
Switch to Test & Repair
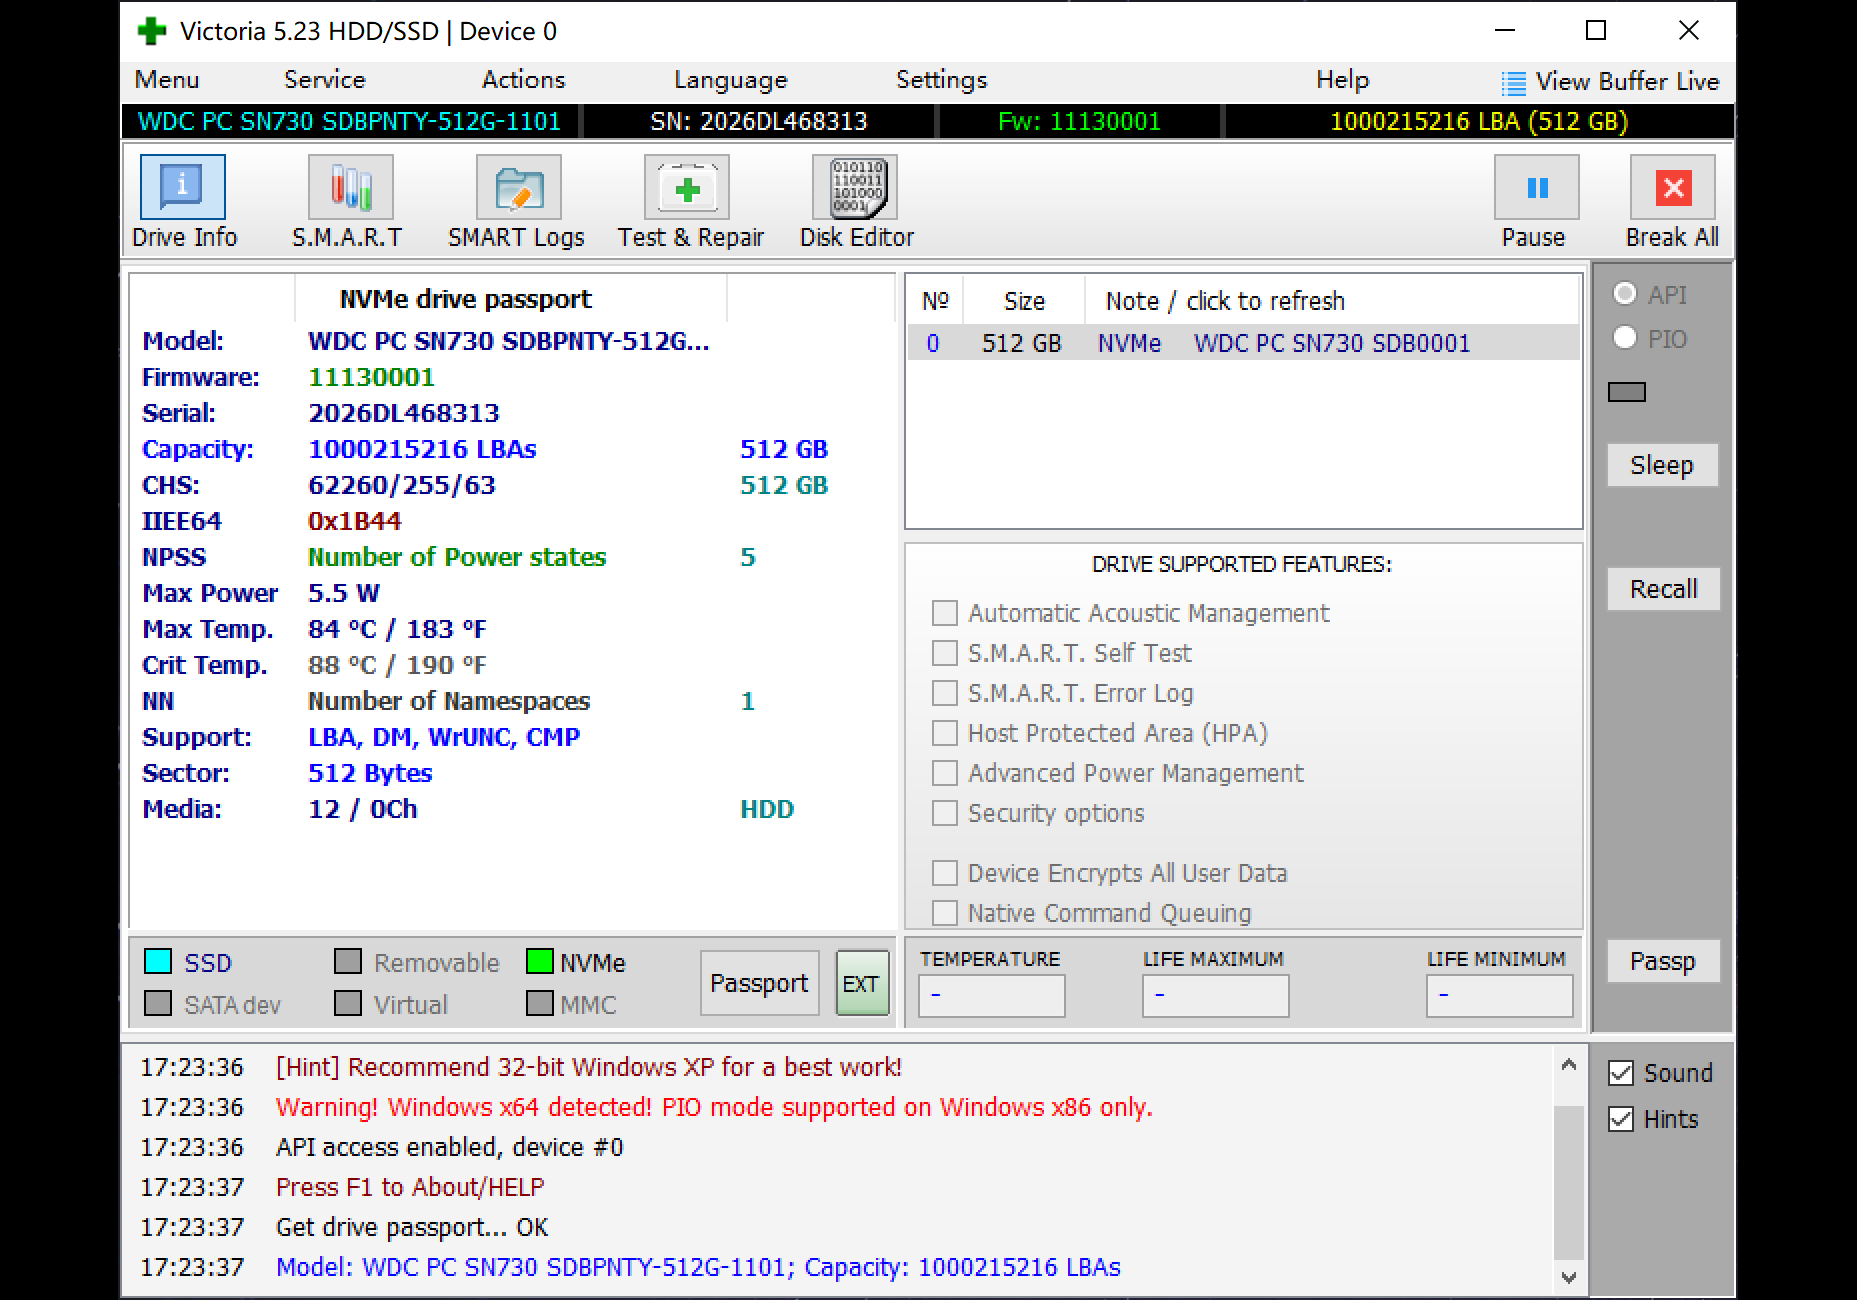(x=687, y=187)
